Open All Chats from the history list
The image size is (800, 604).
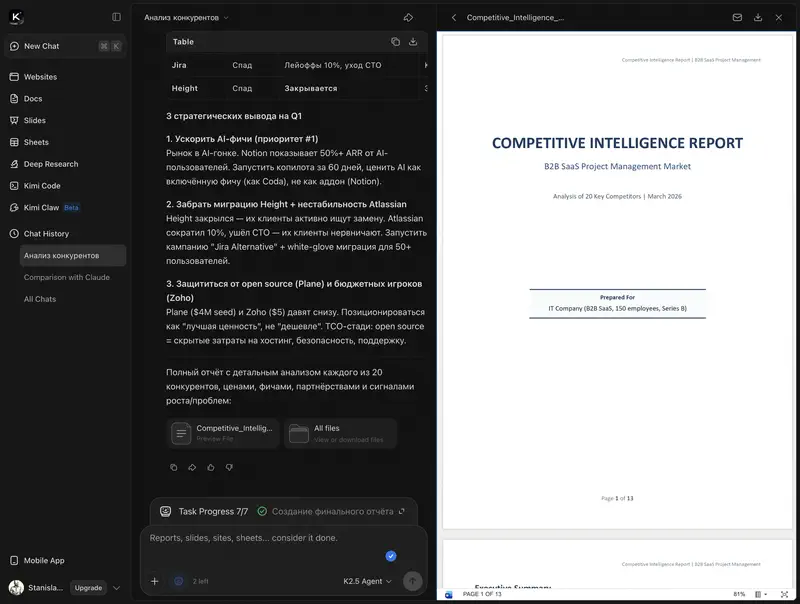point(40,299)
